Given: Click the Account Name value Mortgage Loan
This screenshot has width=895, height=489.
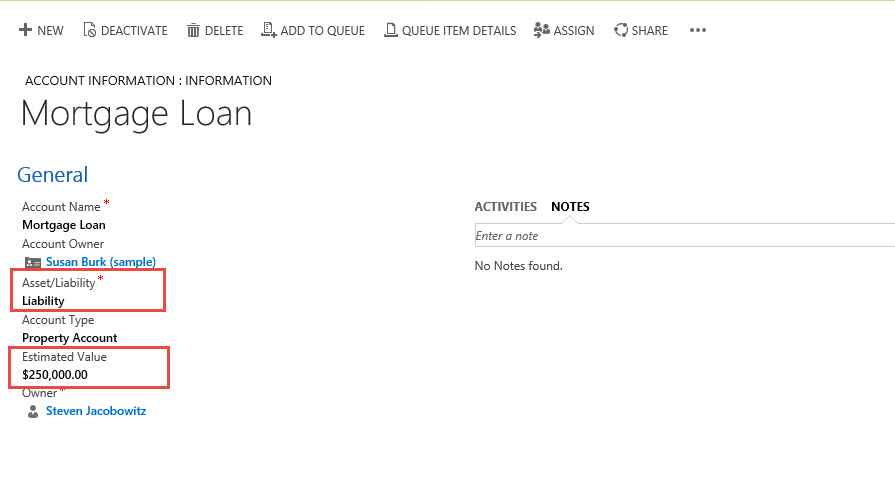Looking at the screenshot, I should click(63, 225).
